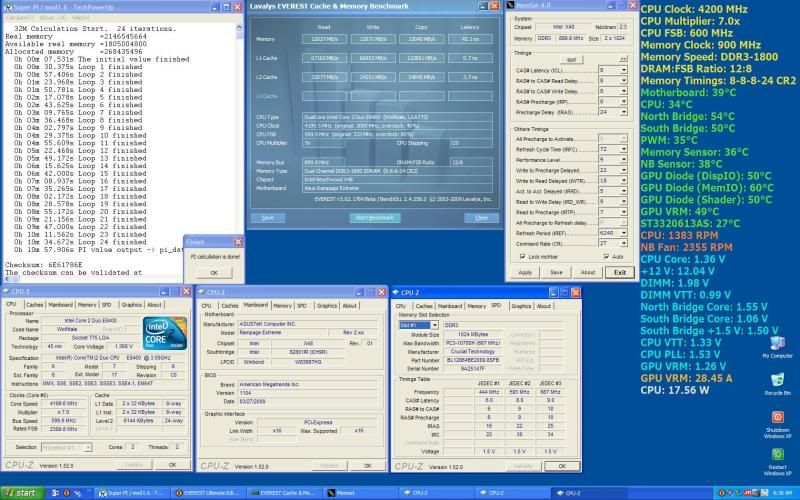Open the Act. to Act. Delayed (tRRD) dropdown

(623, 191)
